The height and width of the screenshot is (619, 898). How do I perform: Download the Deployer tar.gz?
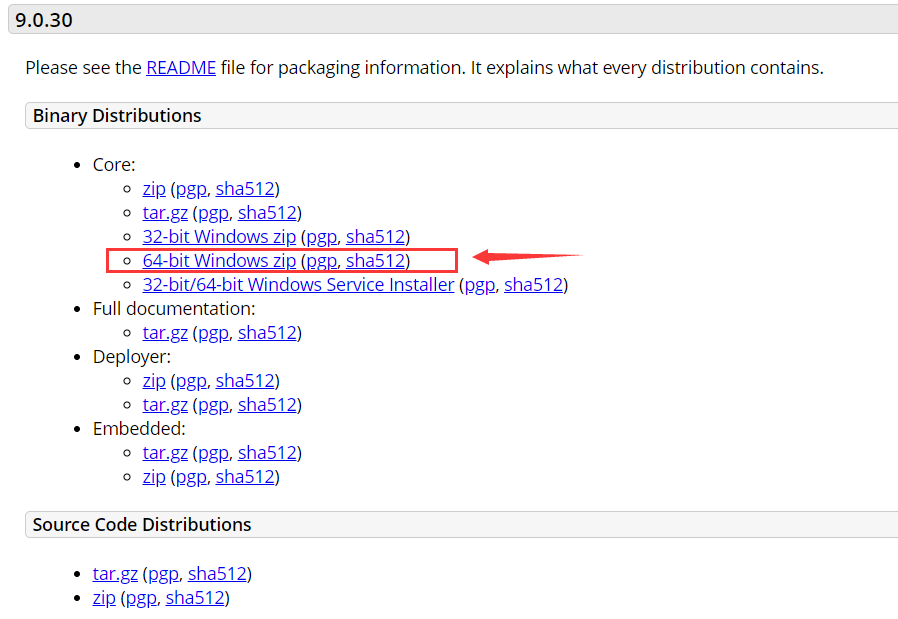(165, 405)
